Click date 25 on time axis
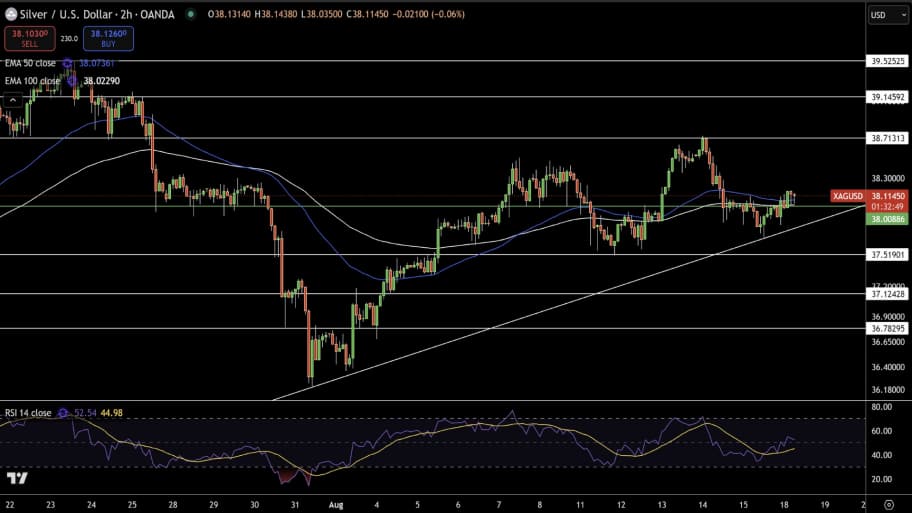This screenshot has width=912, height=513. pyautogui.click(x=132, y=504)
